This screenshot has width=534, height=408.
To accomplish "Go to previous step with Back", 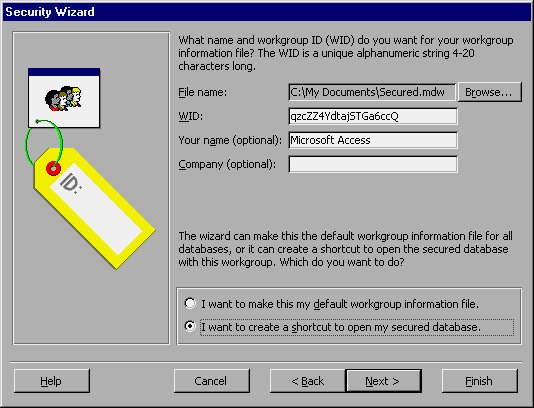I will pos(308,381).
